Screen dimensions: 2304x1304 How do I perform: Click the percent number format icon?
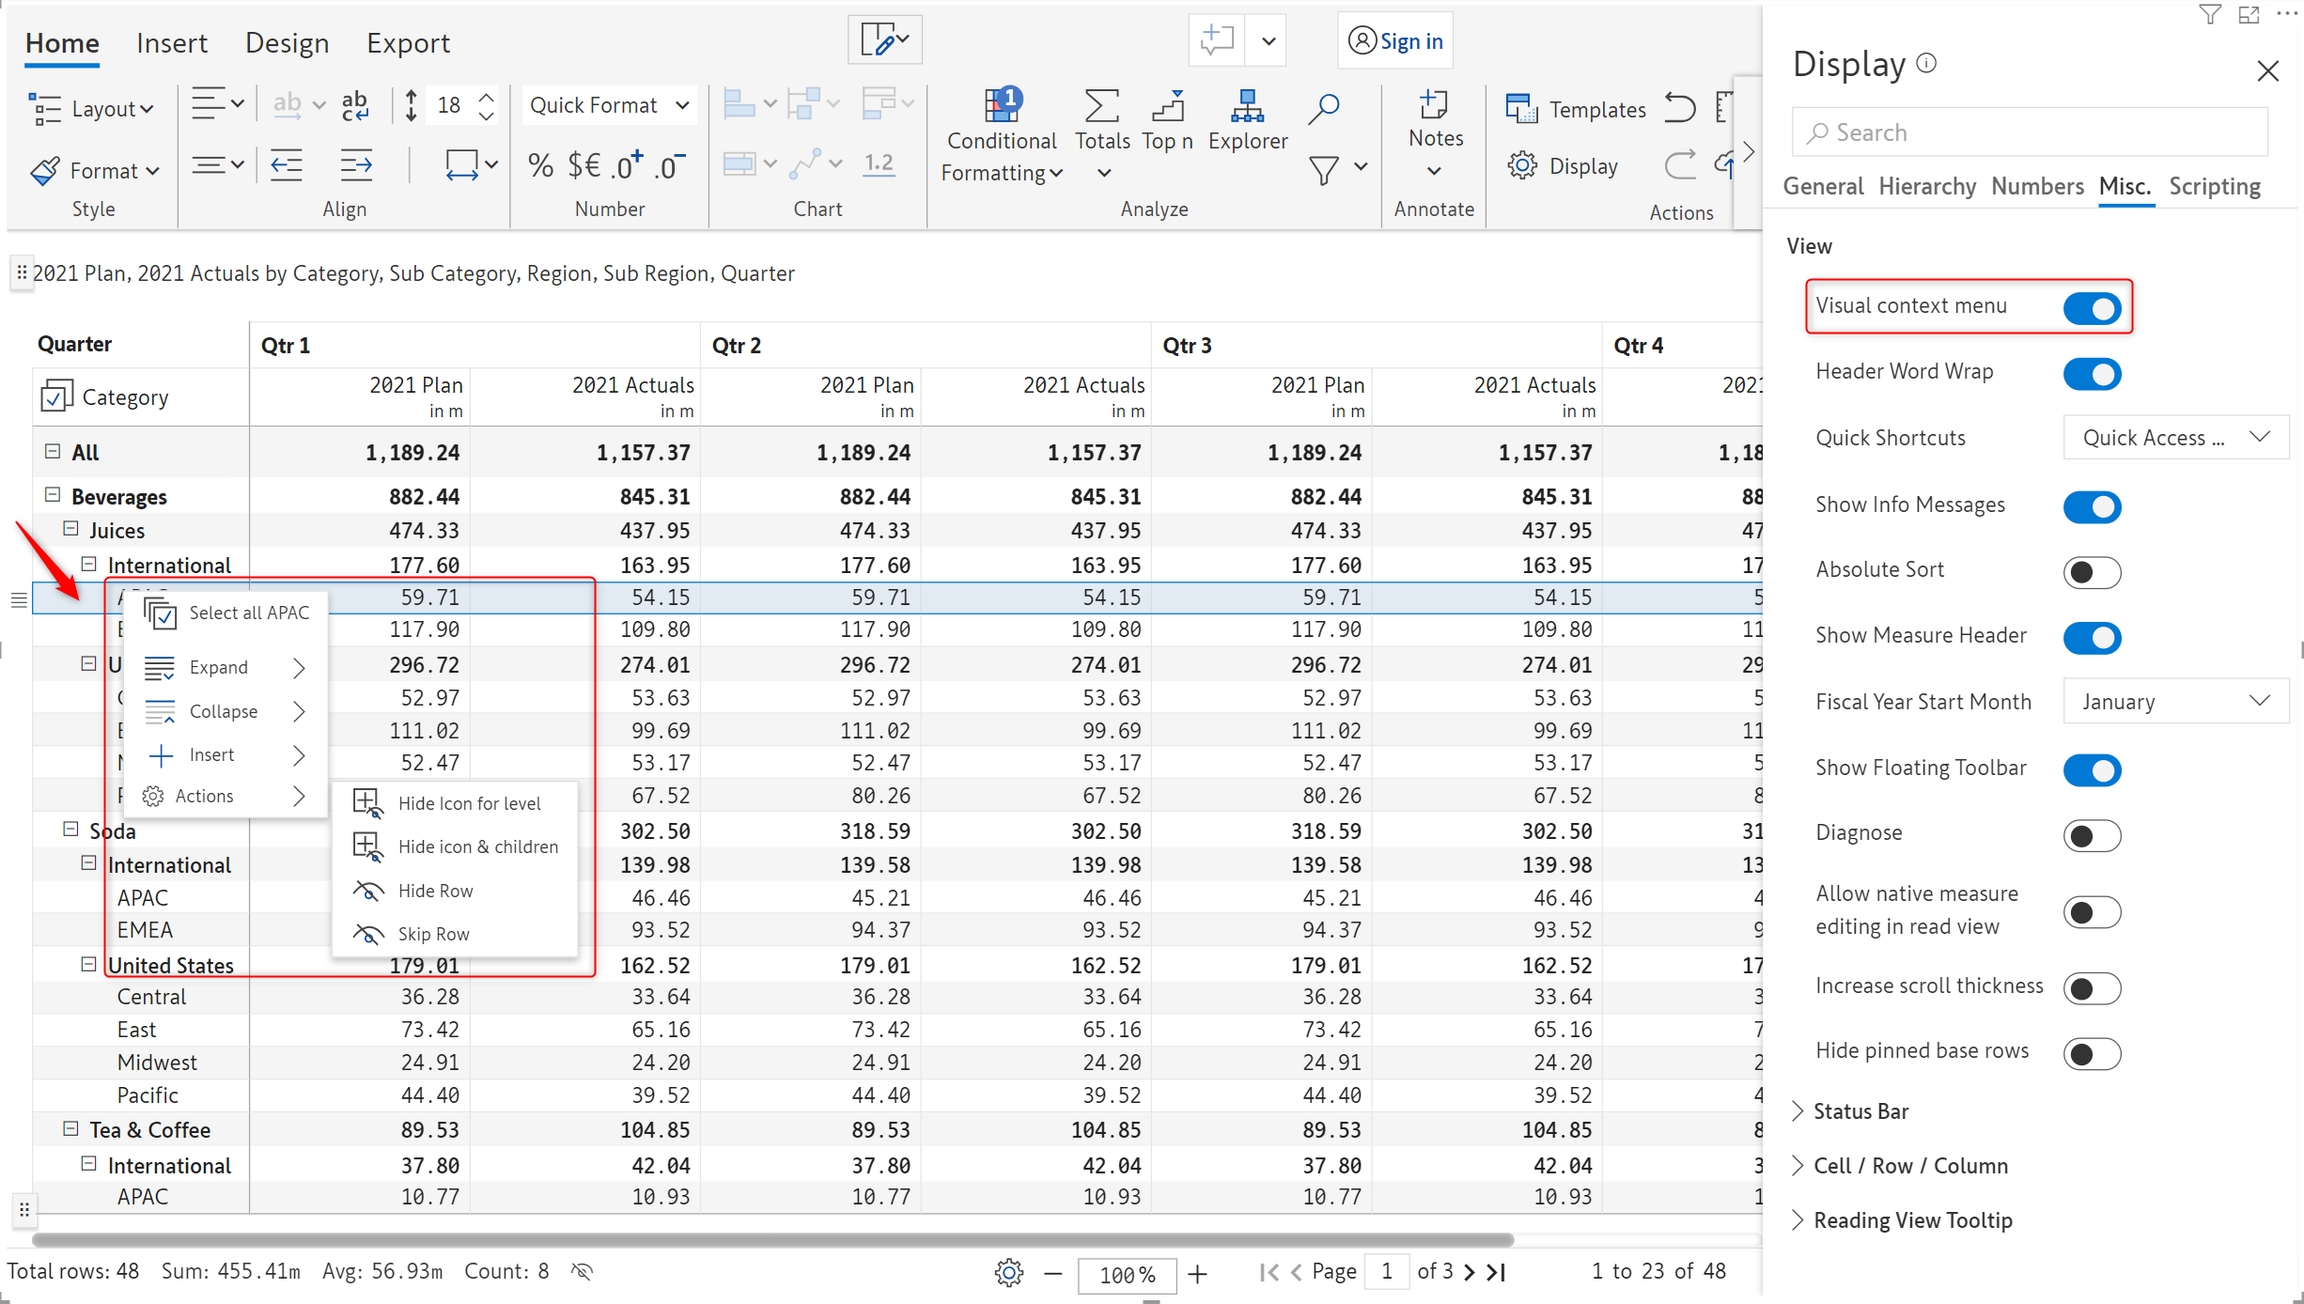pyautogui.click(x=540, y=165)
